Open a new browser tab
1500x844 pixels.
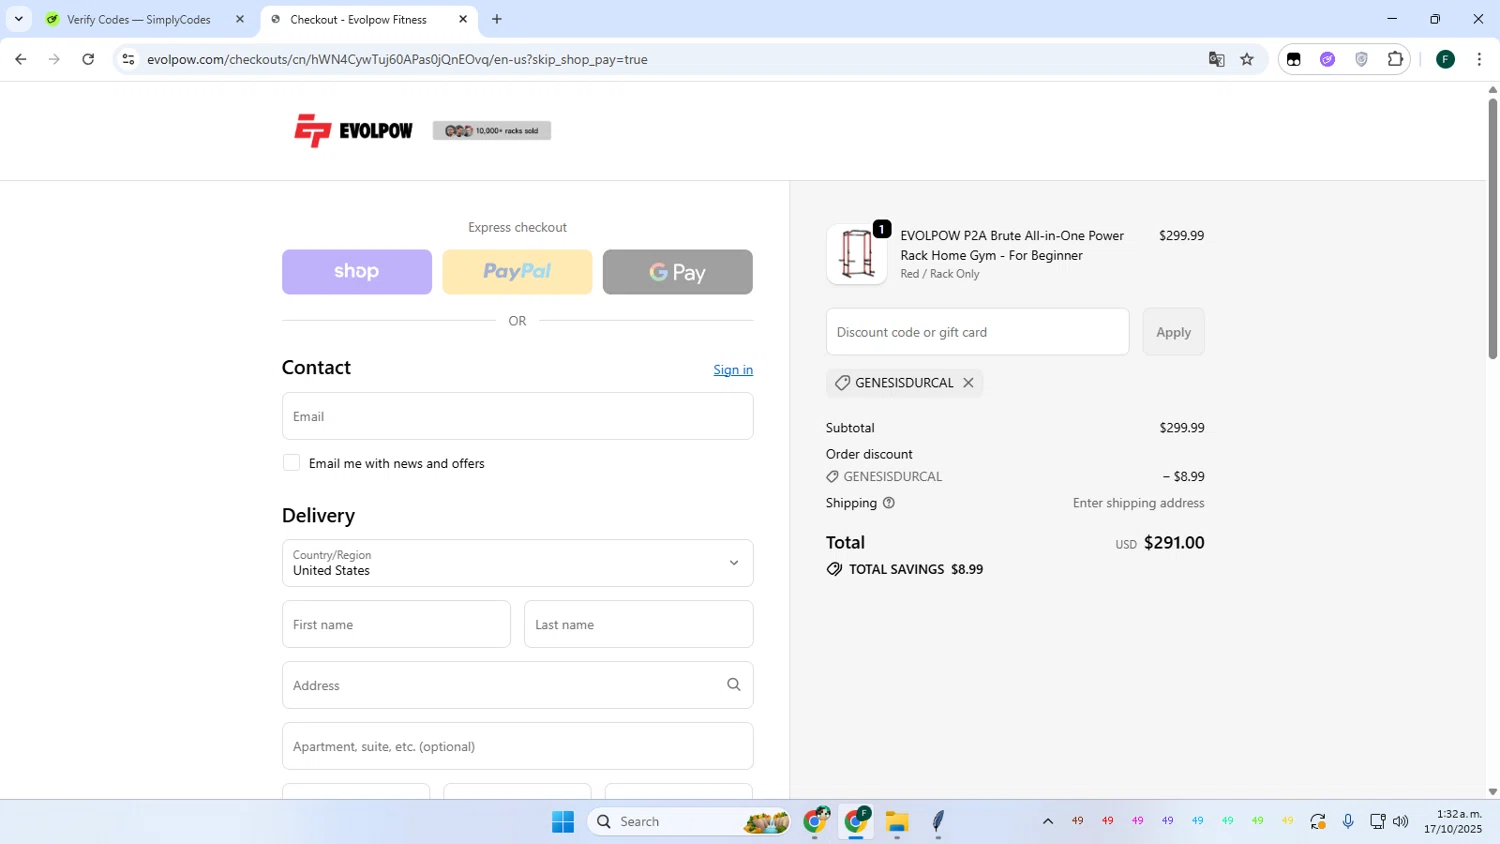click(497, 19)
